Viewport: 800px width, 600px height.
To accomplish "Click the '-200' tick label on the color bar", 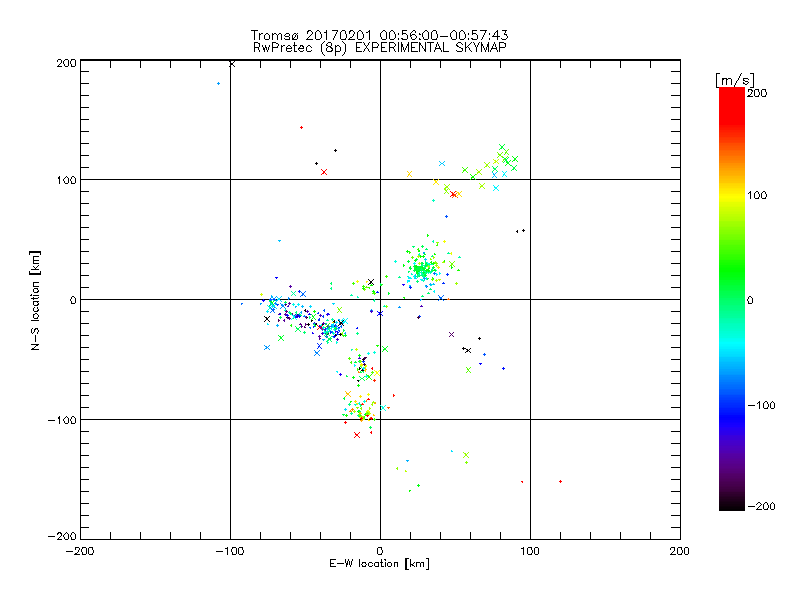I will [761, 507].
